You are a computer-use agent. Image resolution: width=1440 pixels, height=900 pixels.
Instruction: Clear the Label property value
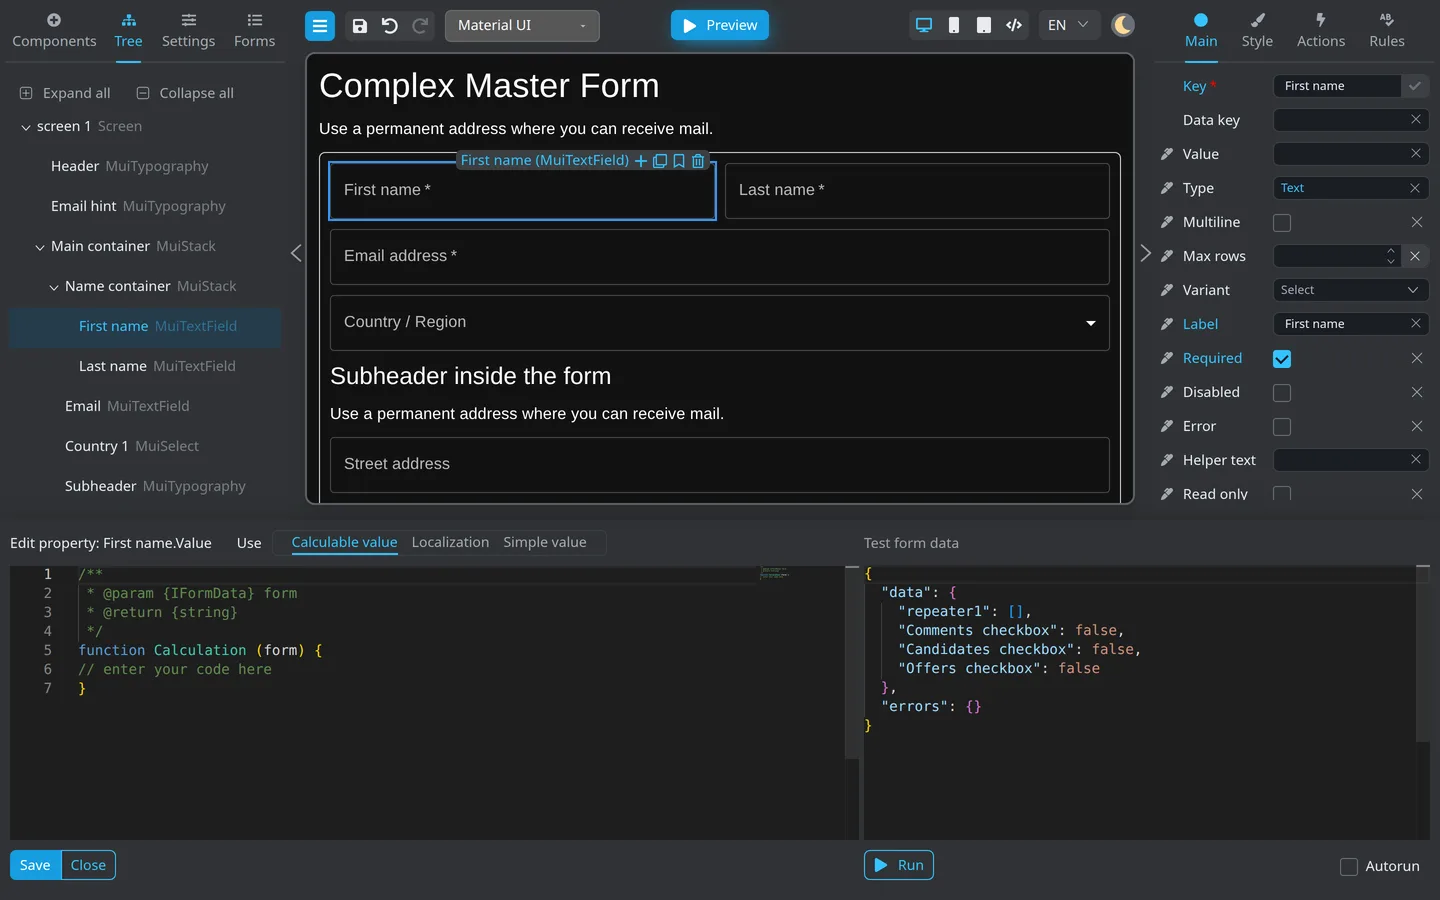(x=1416, y=324)
